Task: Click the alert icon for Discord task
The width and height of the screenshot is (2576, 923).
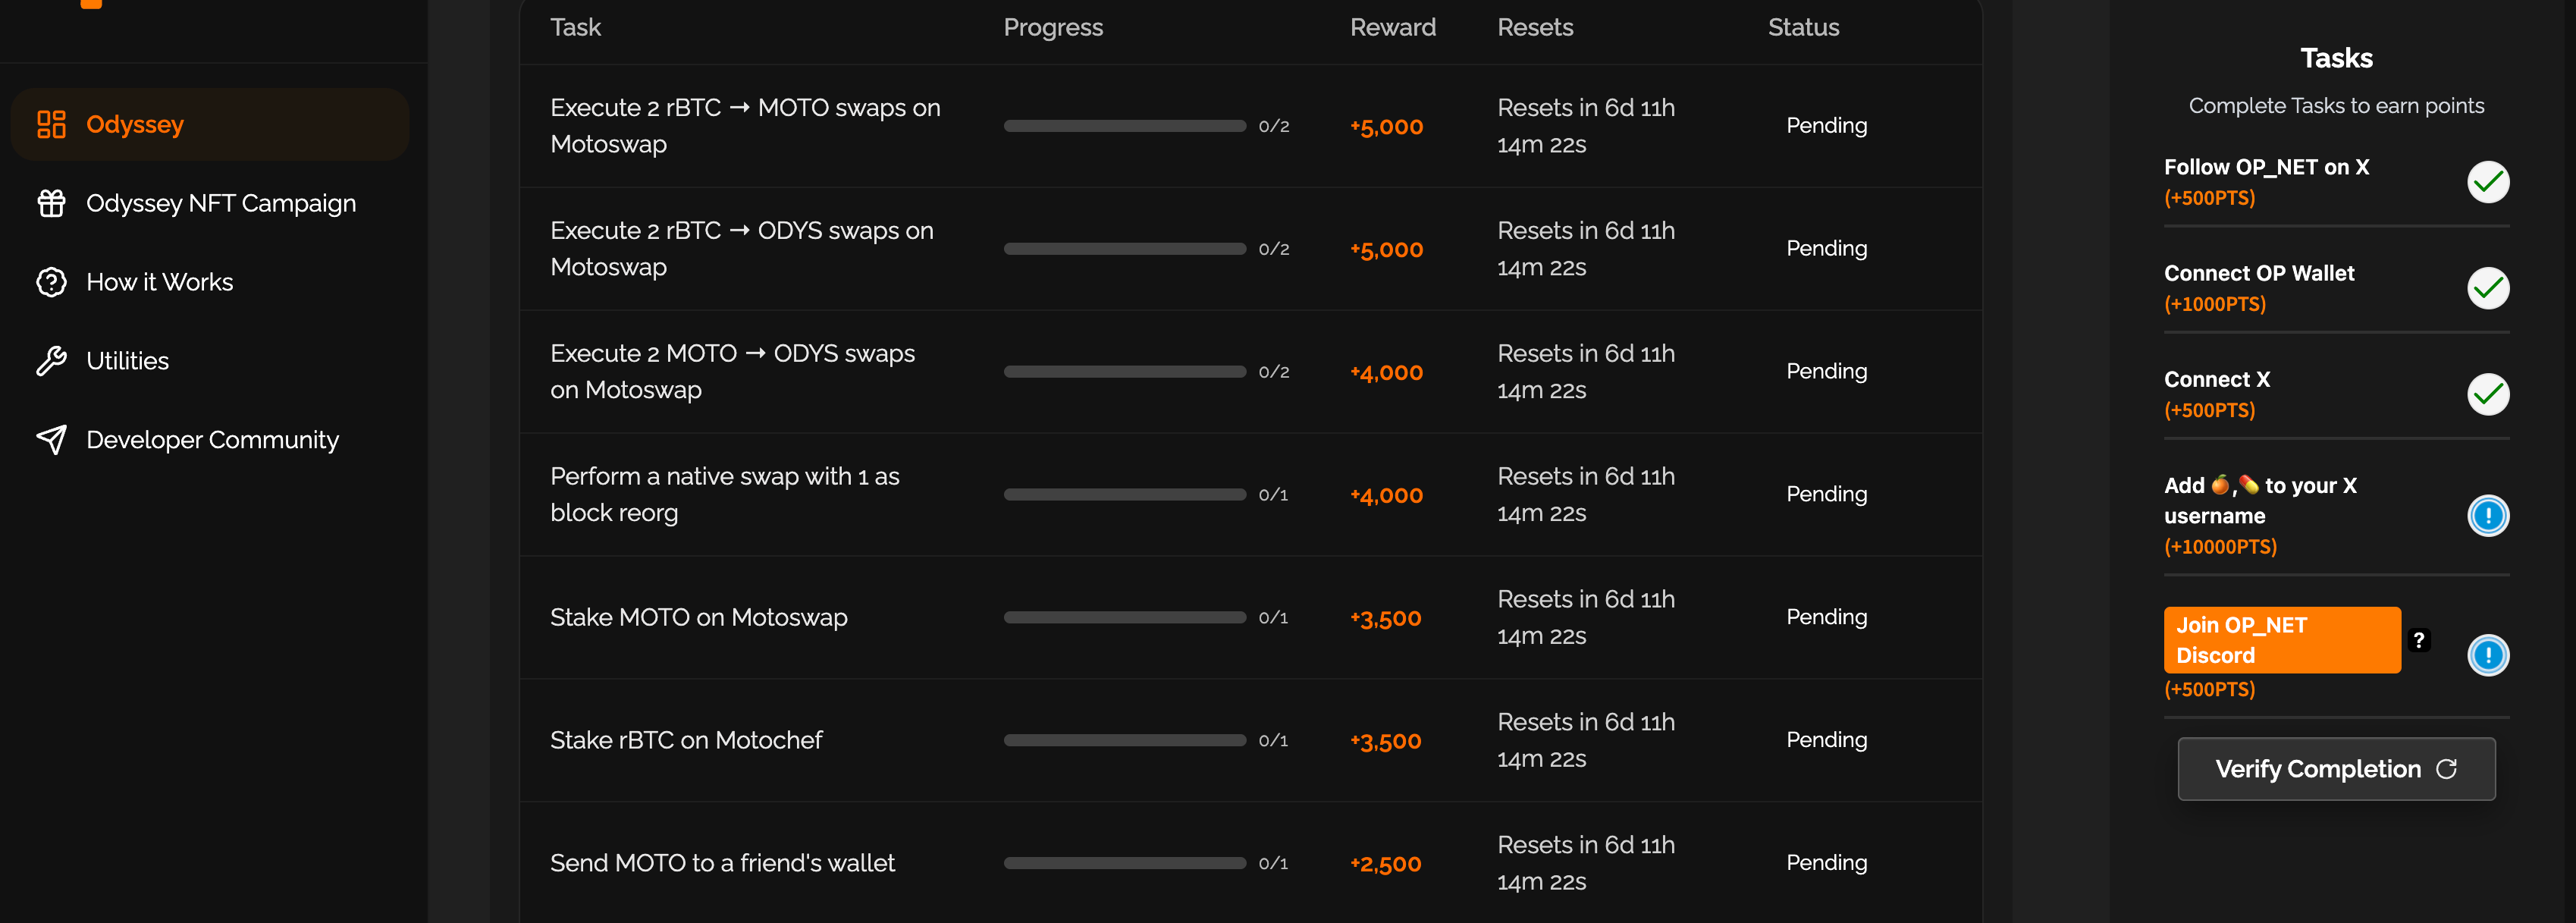Action: 2487,655
